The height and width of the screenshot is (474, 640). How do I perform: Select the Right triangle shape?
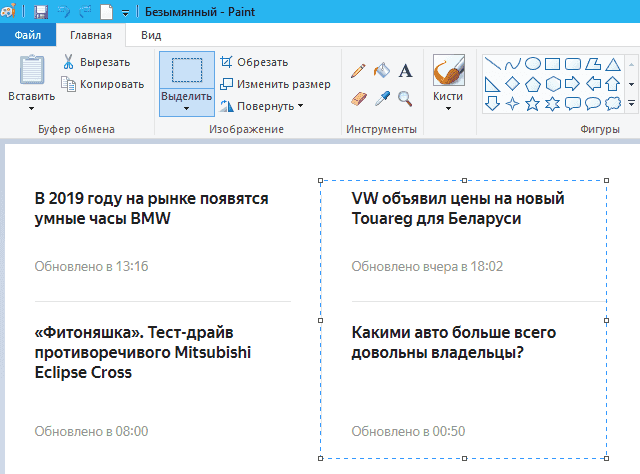[492, 84]
